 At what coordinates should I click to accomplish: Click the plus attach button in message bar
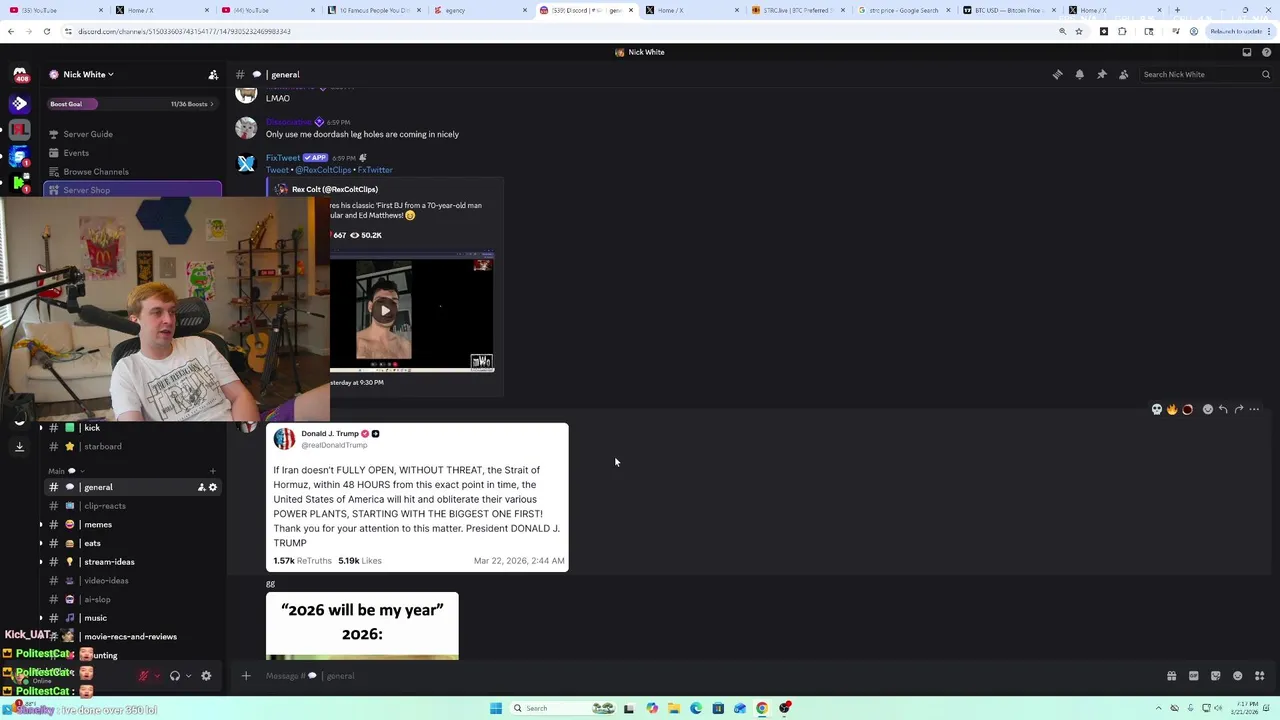click(246, 676)
